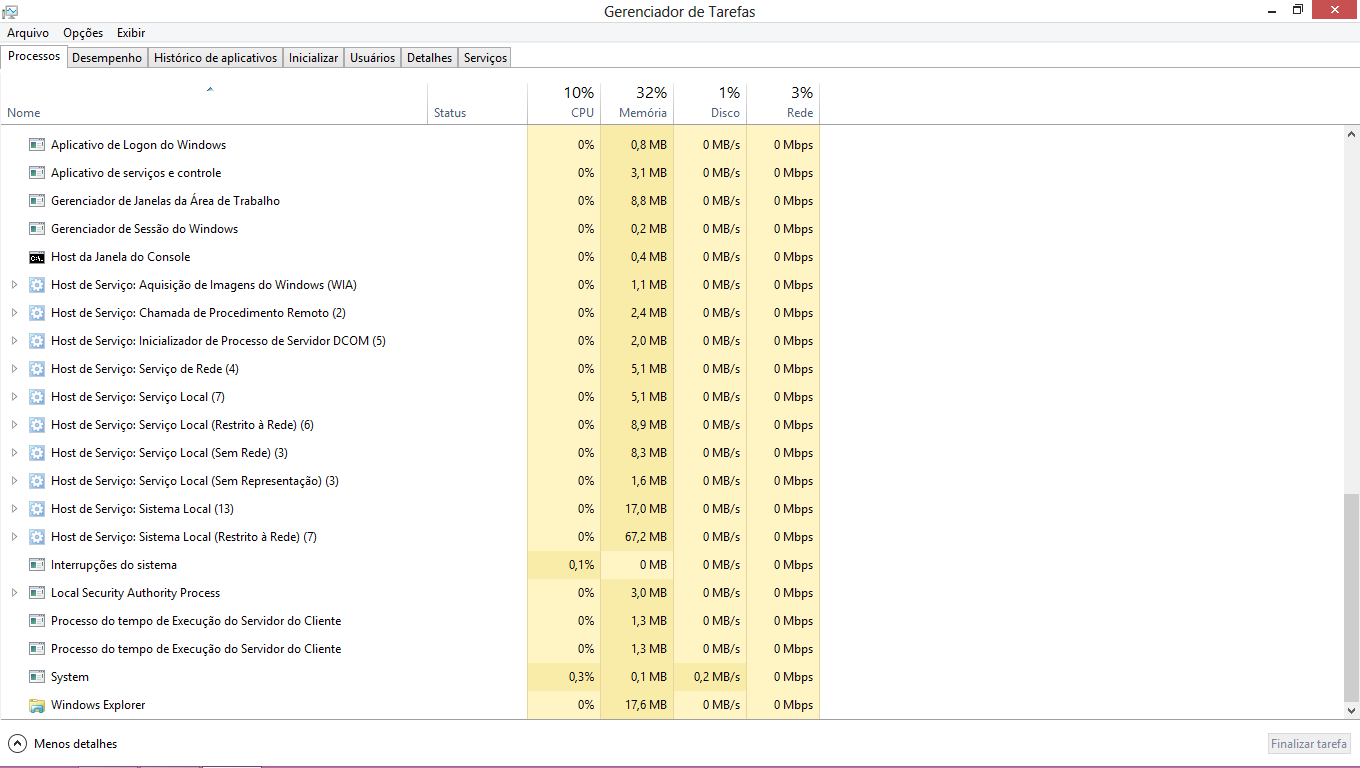Open the Opções menu
Image resolution: width=1360 pixels, height=768 pixels.
pyautogui.click(x=83, y=33)
